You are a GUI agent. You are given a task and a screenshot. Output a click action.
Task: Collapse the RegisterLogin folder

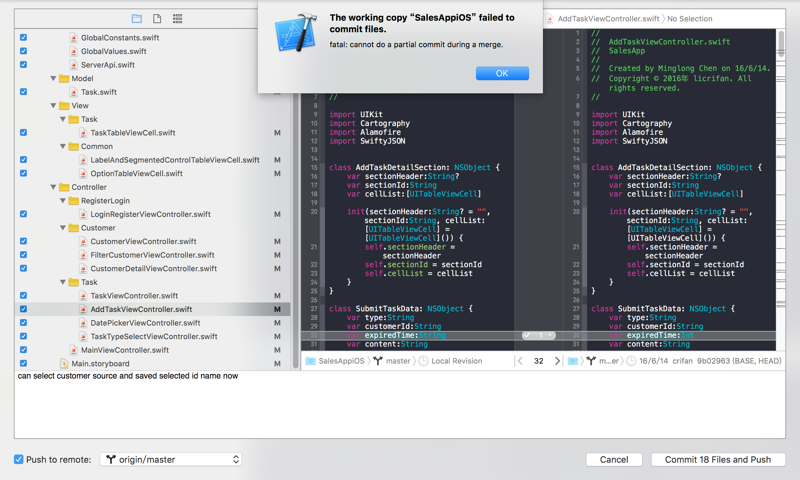coord(63,201)
